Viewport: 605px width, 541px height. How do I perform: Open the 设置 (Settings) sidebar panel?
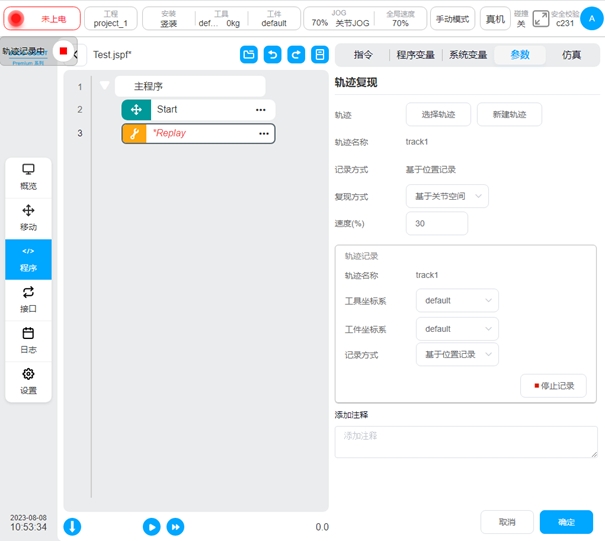pyautogui.click(x=28, y=381)
